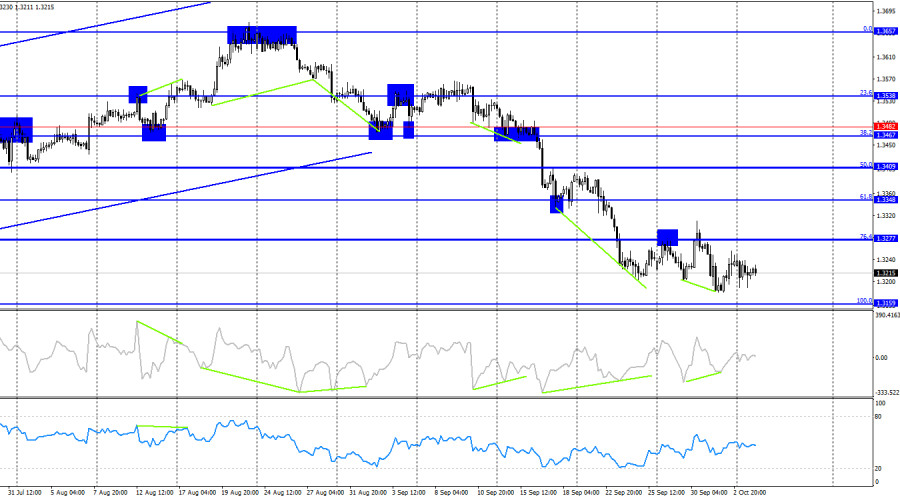Click the 50.0 Fibonacci level text

(866, 165)
